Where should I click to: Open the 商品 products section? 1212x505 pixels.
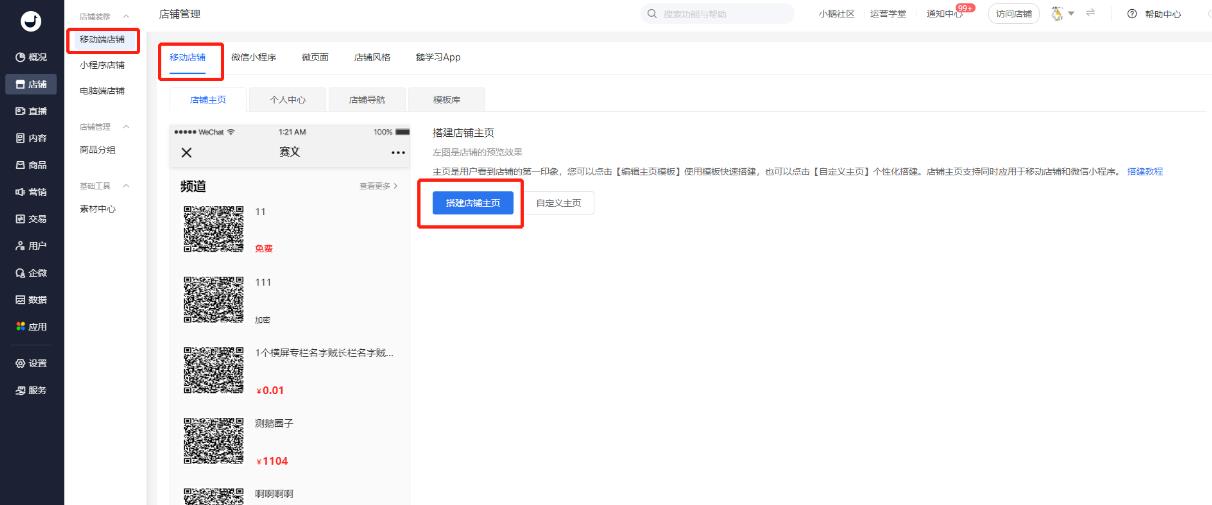(31, 165)
